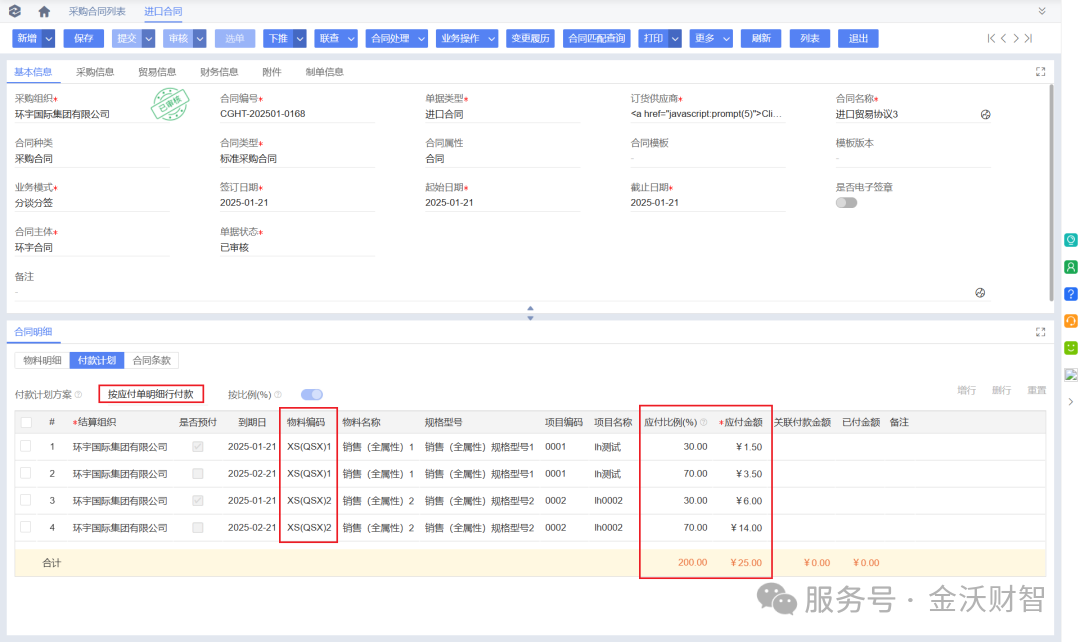The image size is (1080, 642).
Task: Select the 合同条款 tab
Action: 152,360
